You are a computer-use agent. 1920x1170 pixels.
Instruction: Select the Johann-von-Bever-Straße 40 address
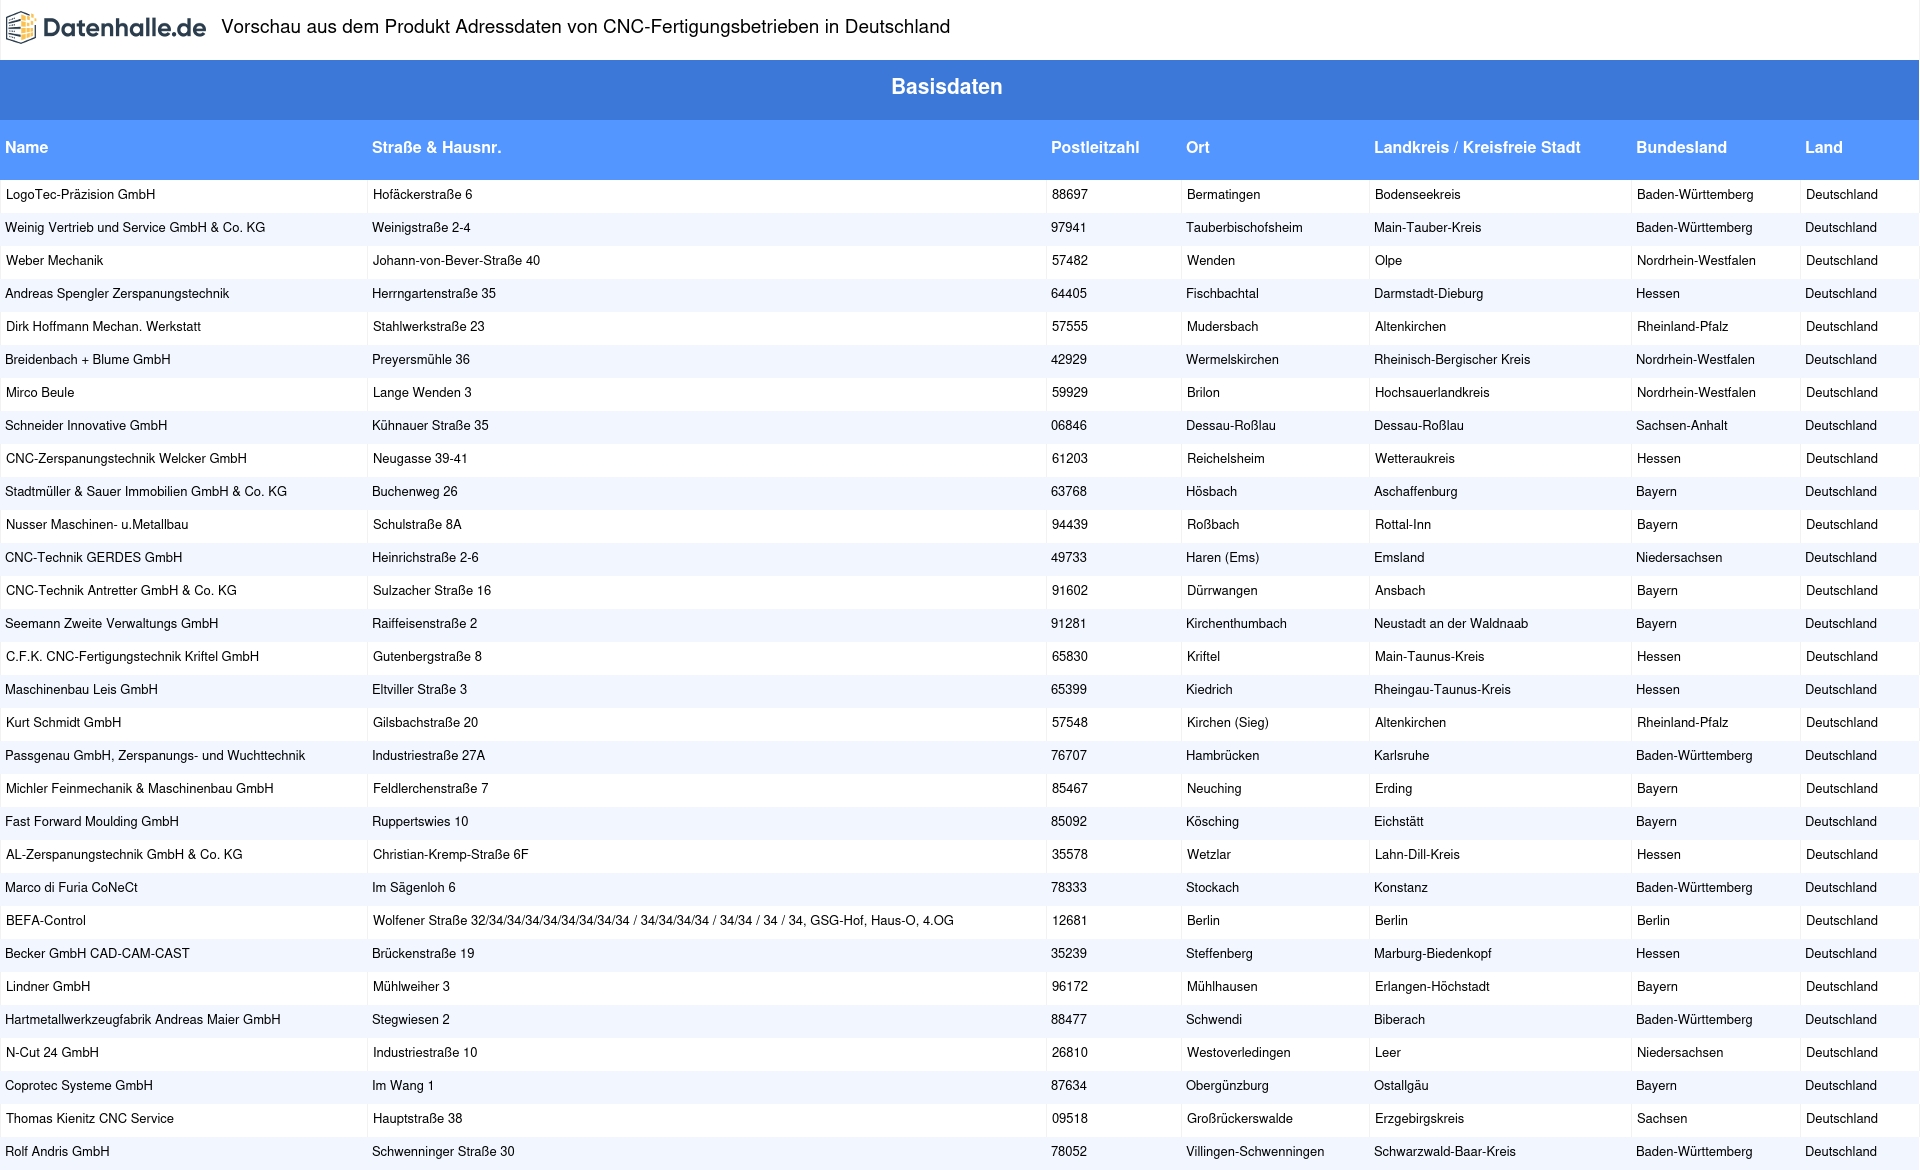point(456,260)
